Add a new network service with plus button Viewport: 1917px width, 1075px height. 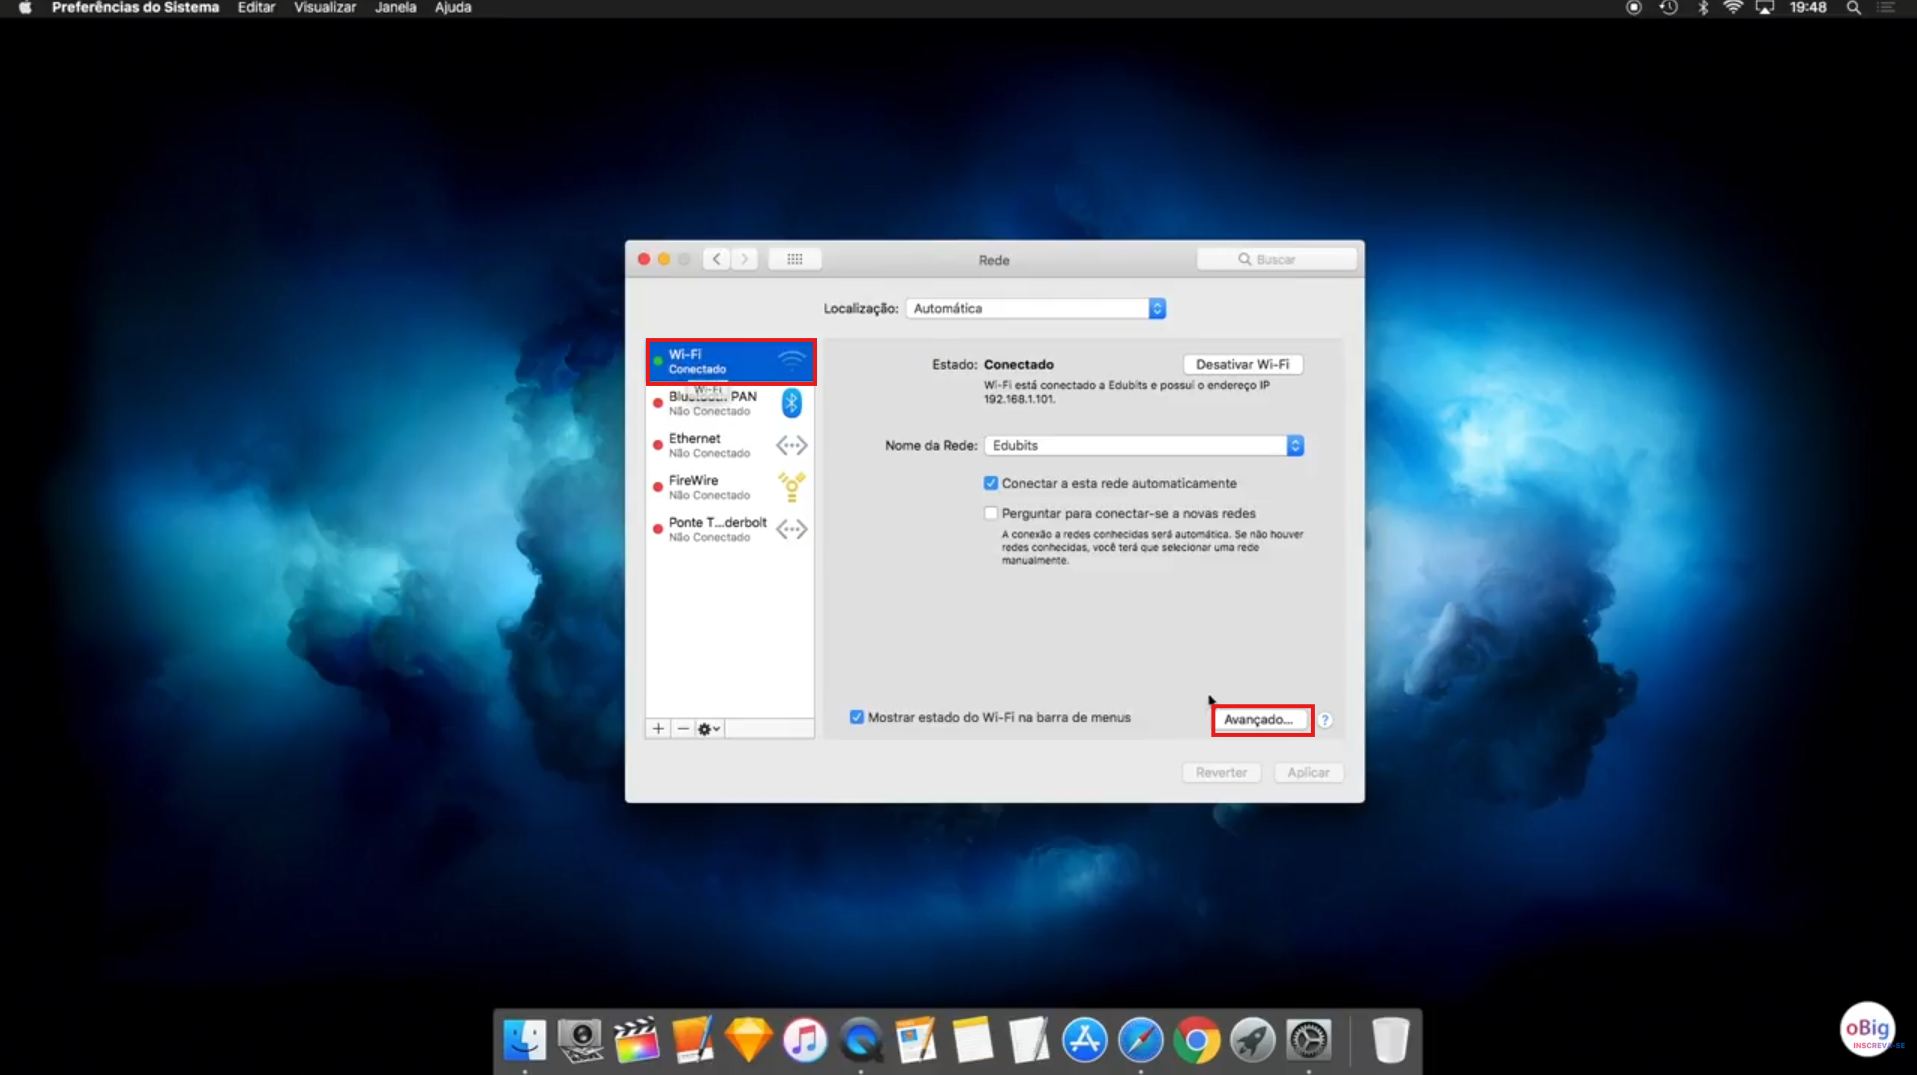tap(657, 728)
